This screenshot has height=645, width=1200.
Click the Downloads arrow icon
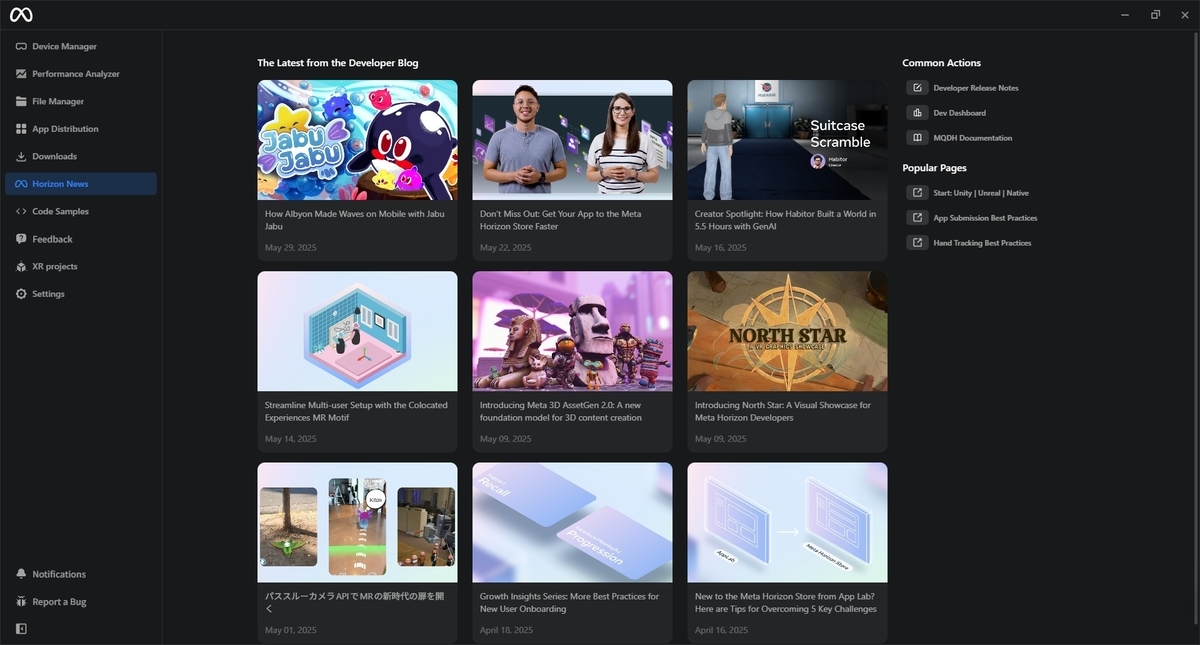21,157
